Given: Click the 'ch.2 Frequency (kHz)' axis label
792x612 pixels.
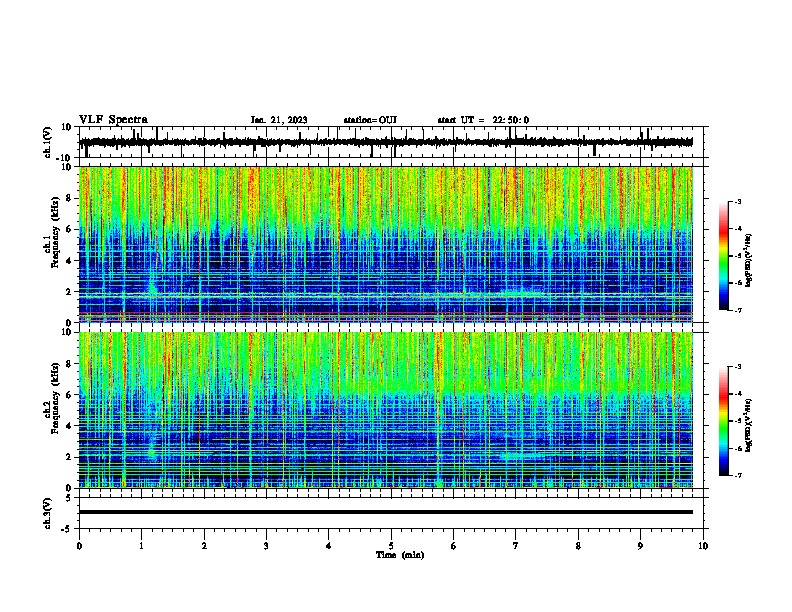Looking at the screenshot, I should click(54, 399).
